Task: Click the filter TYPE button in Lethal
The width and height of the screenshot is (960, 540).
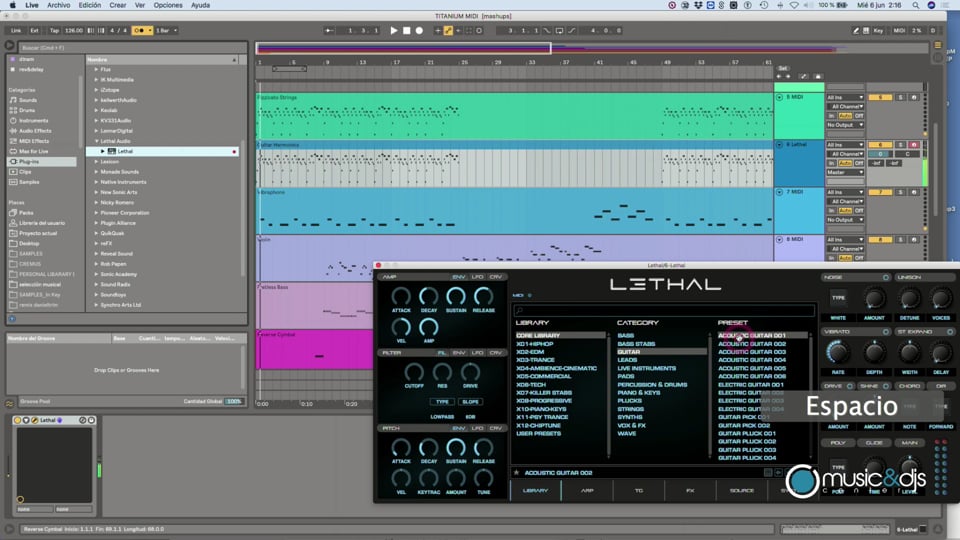Action: pyautogui.click(x=442, y=402)
